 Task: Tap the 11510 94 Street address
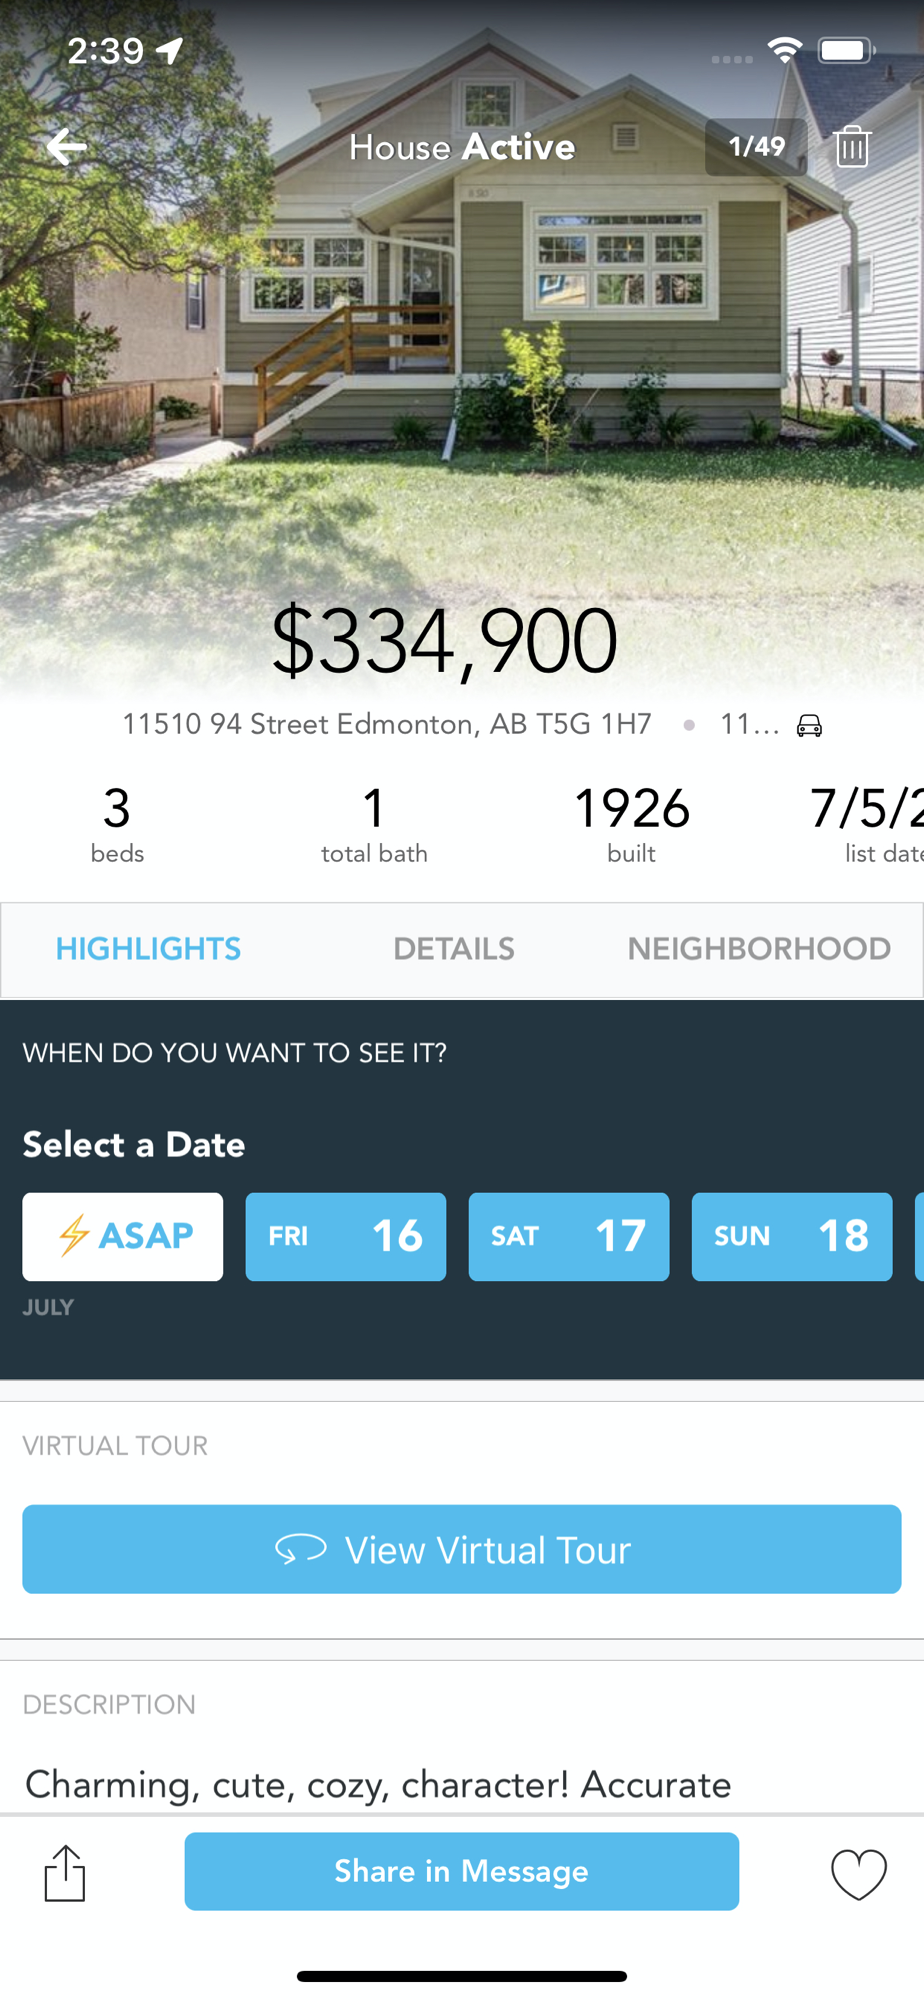[x=387, y=724]
